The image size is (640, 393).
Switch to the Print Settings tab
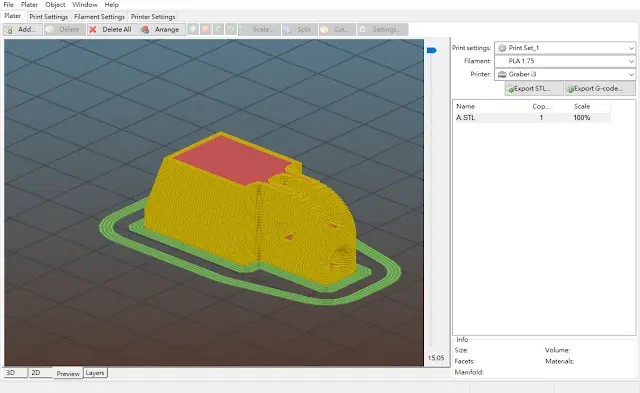[x=49, y=17]
